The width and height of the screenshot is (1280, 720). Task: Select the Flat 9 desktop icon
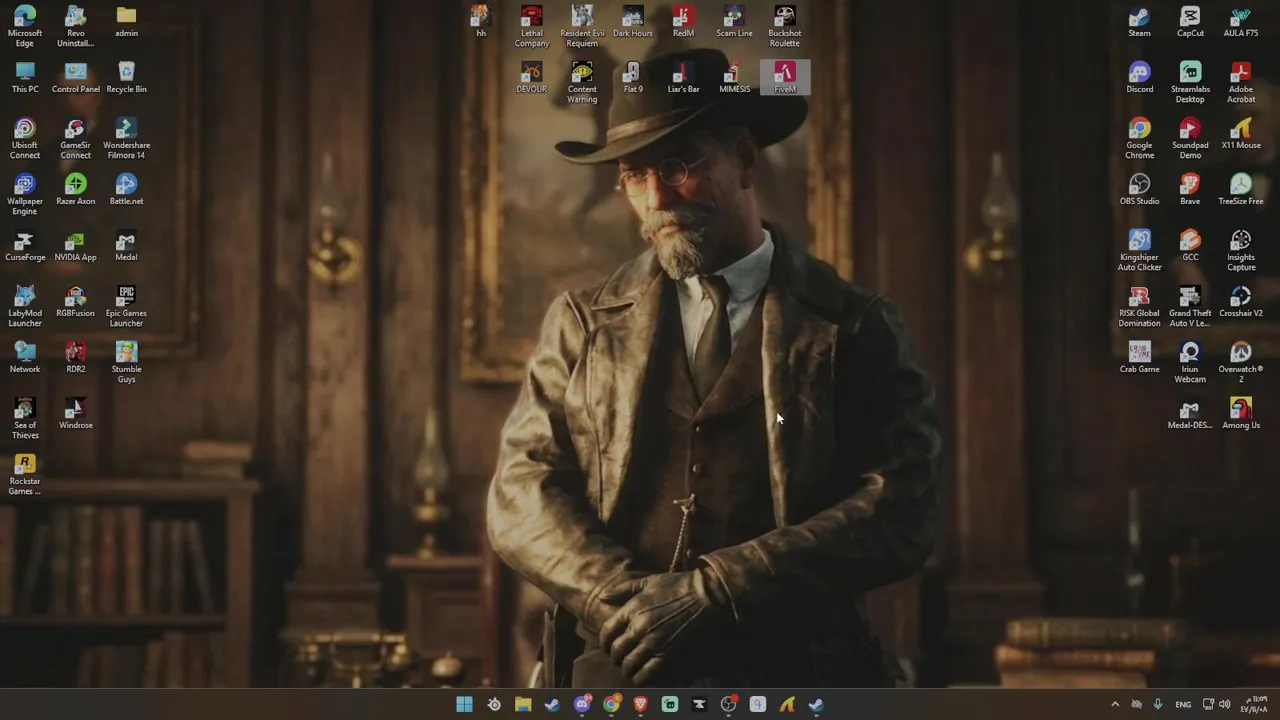tap(632, 77)
